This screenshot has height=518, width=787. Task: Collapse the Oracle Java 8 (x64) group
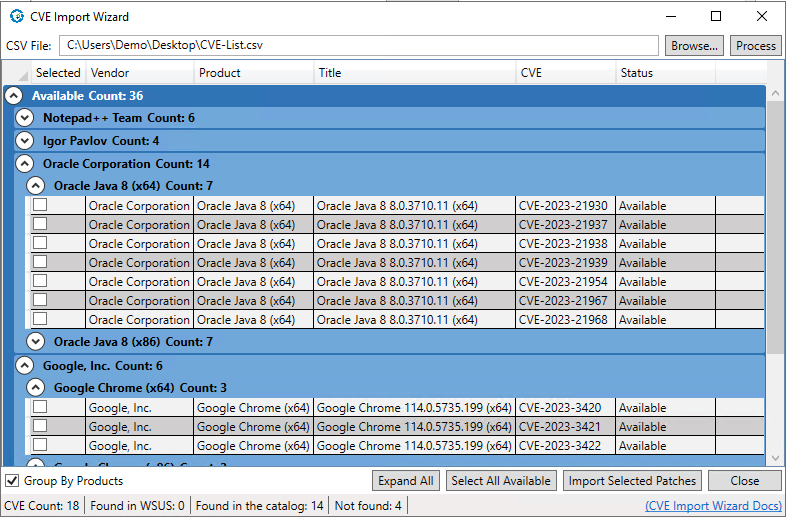tap(36, 186)
